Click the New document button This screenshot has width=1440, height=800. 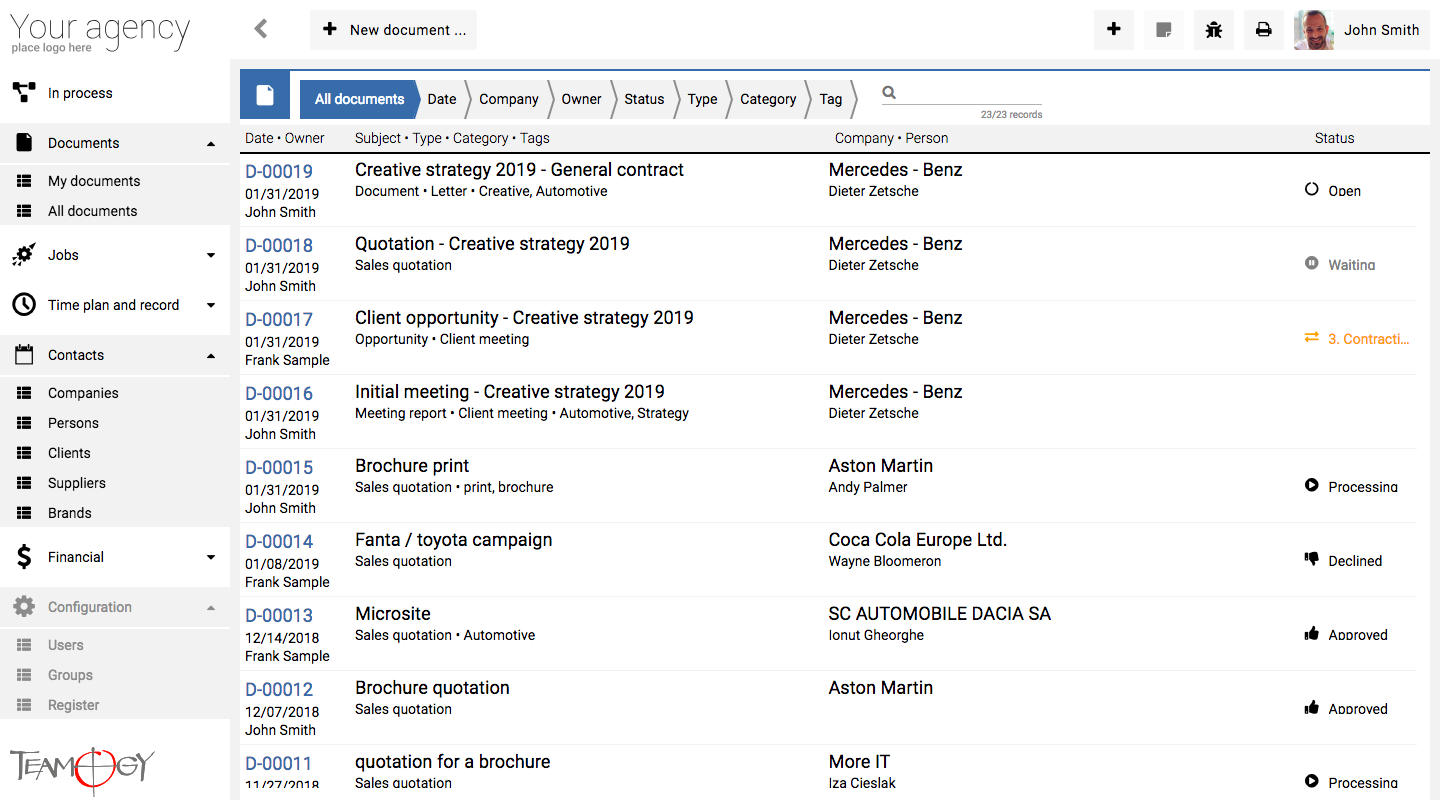393,30
